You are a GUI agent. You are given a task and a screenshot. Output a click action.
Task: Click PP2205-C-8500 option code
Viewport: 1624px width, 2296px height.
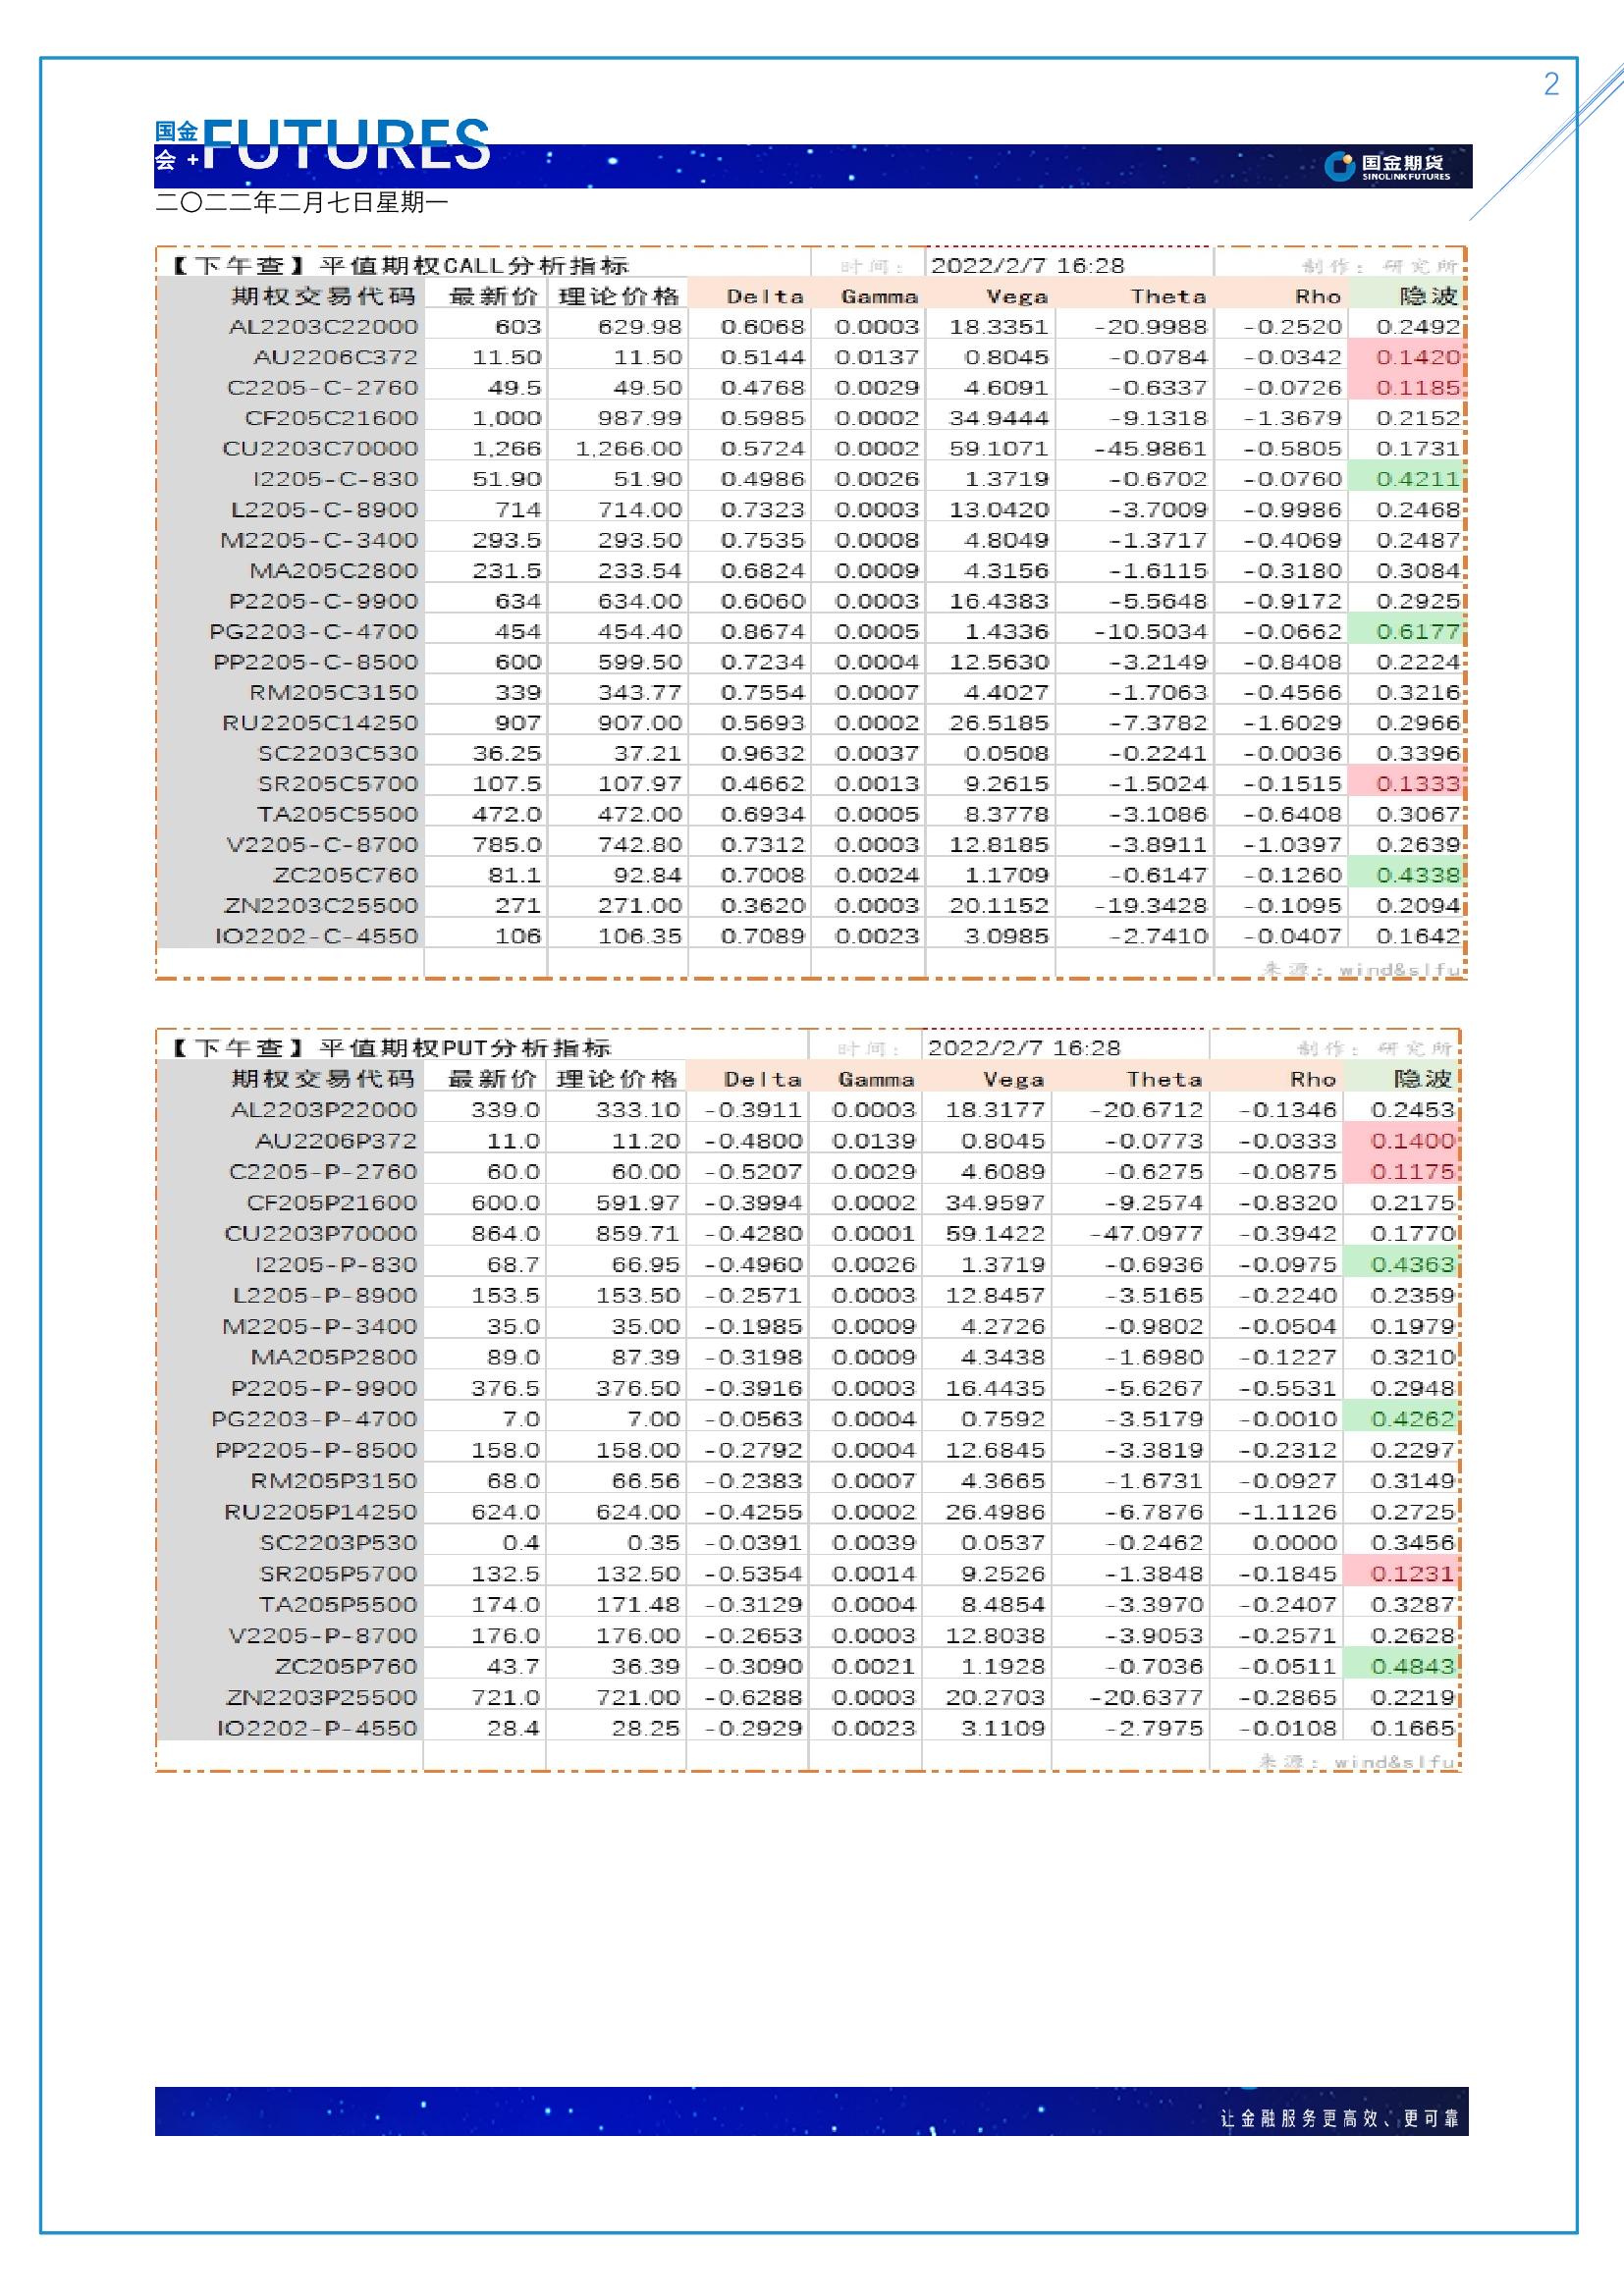click(x=316, y=662)
